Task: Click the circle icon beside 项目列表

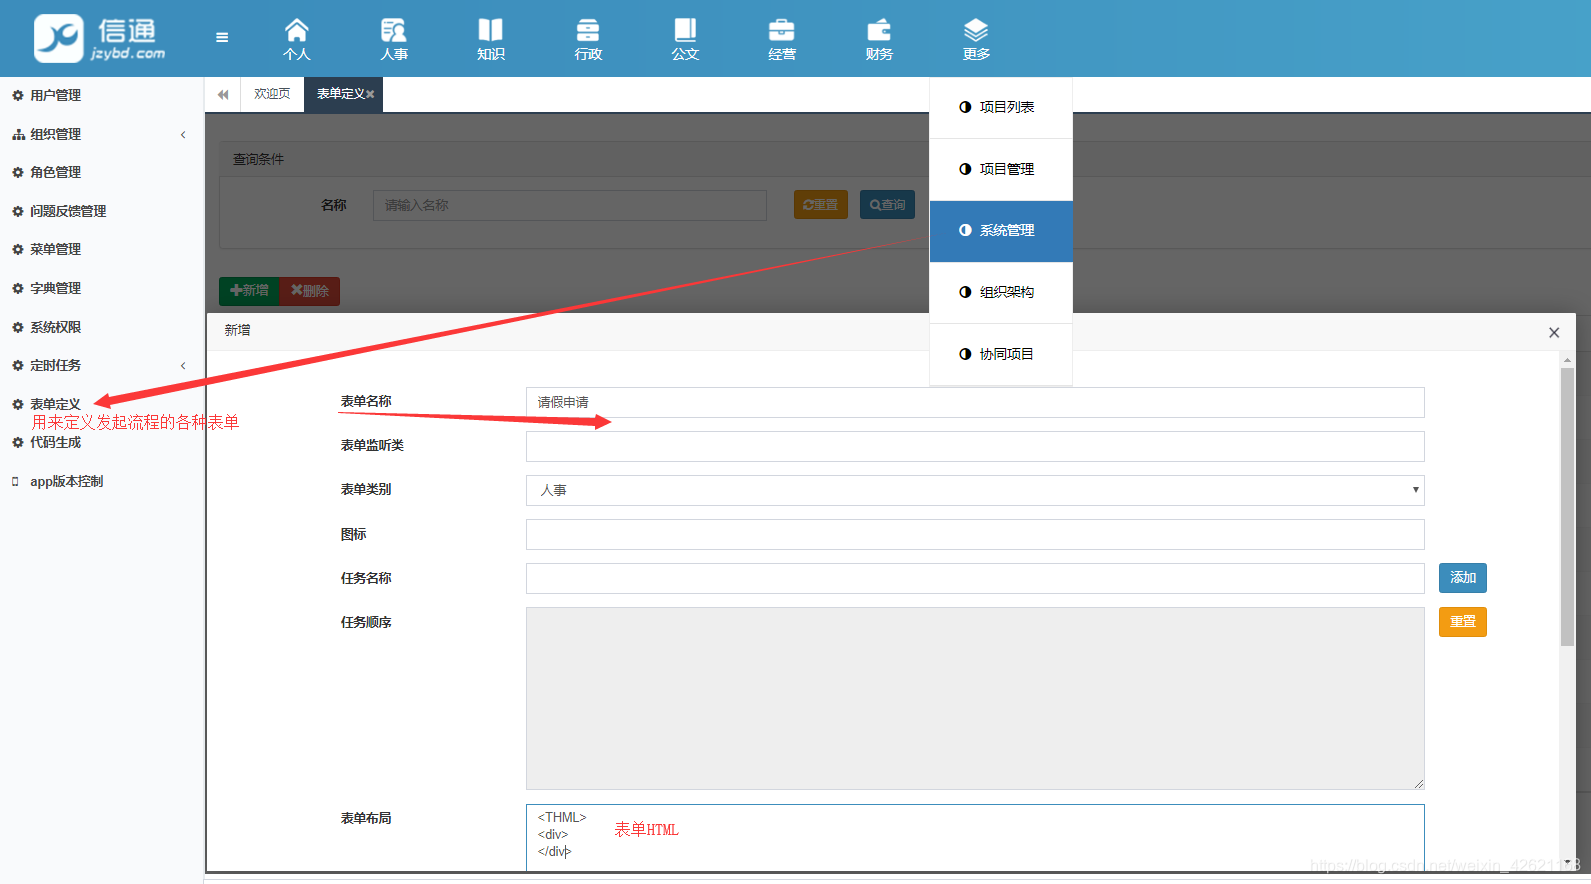Action: pos(965,107)
